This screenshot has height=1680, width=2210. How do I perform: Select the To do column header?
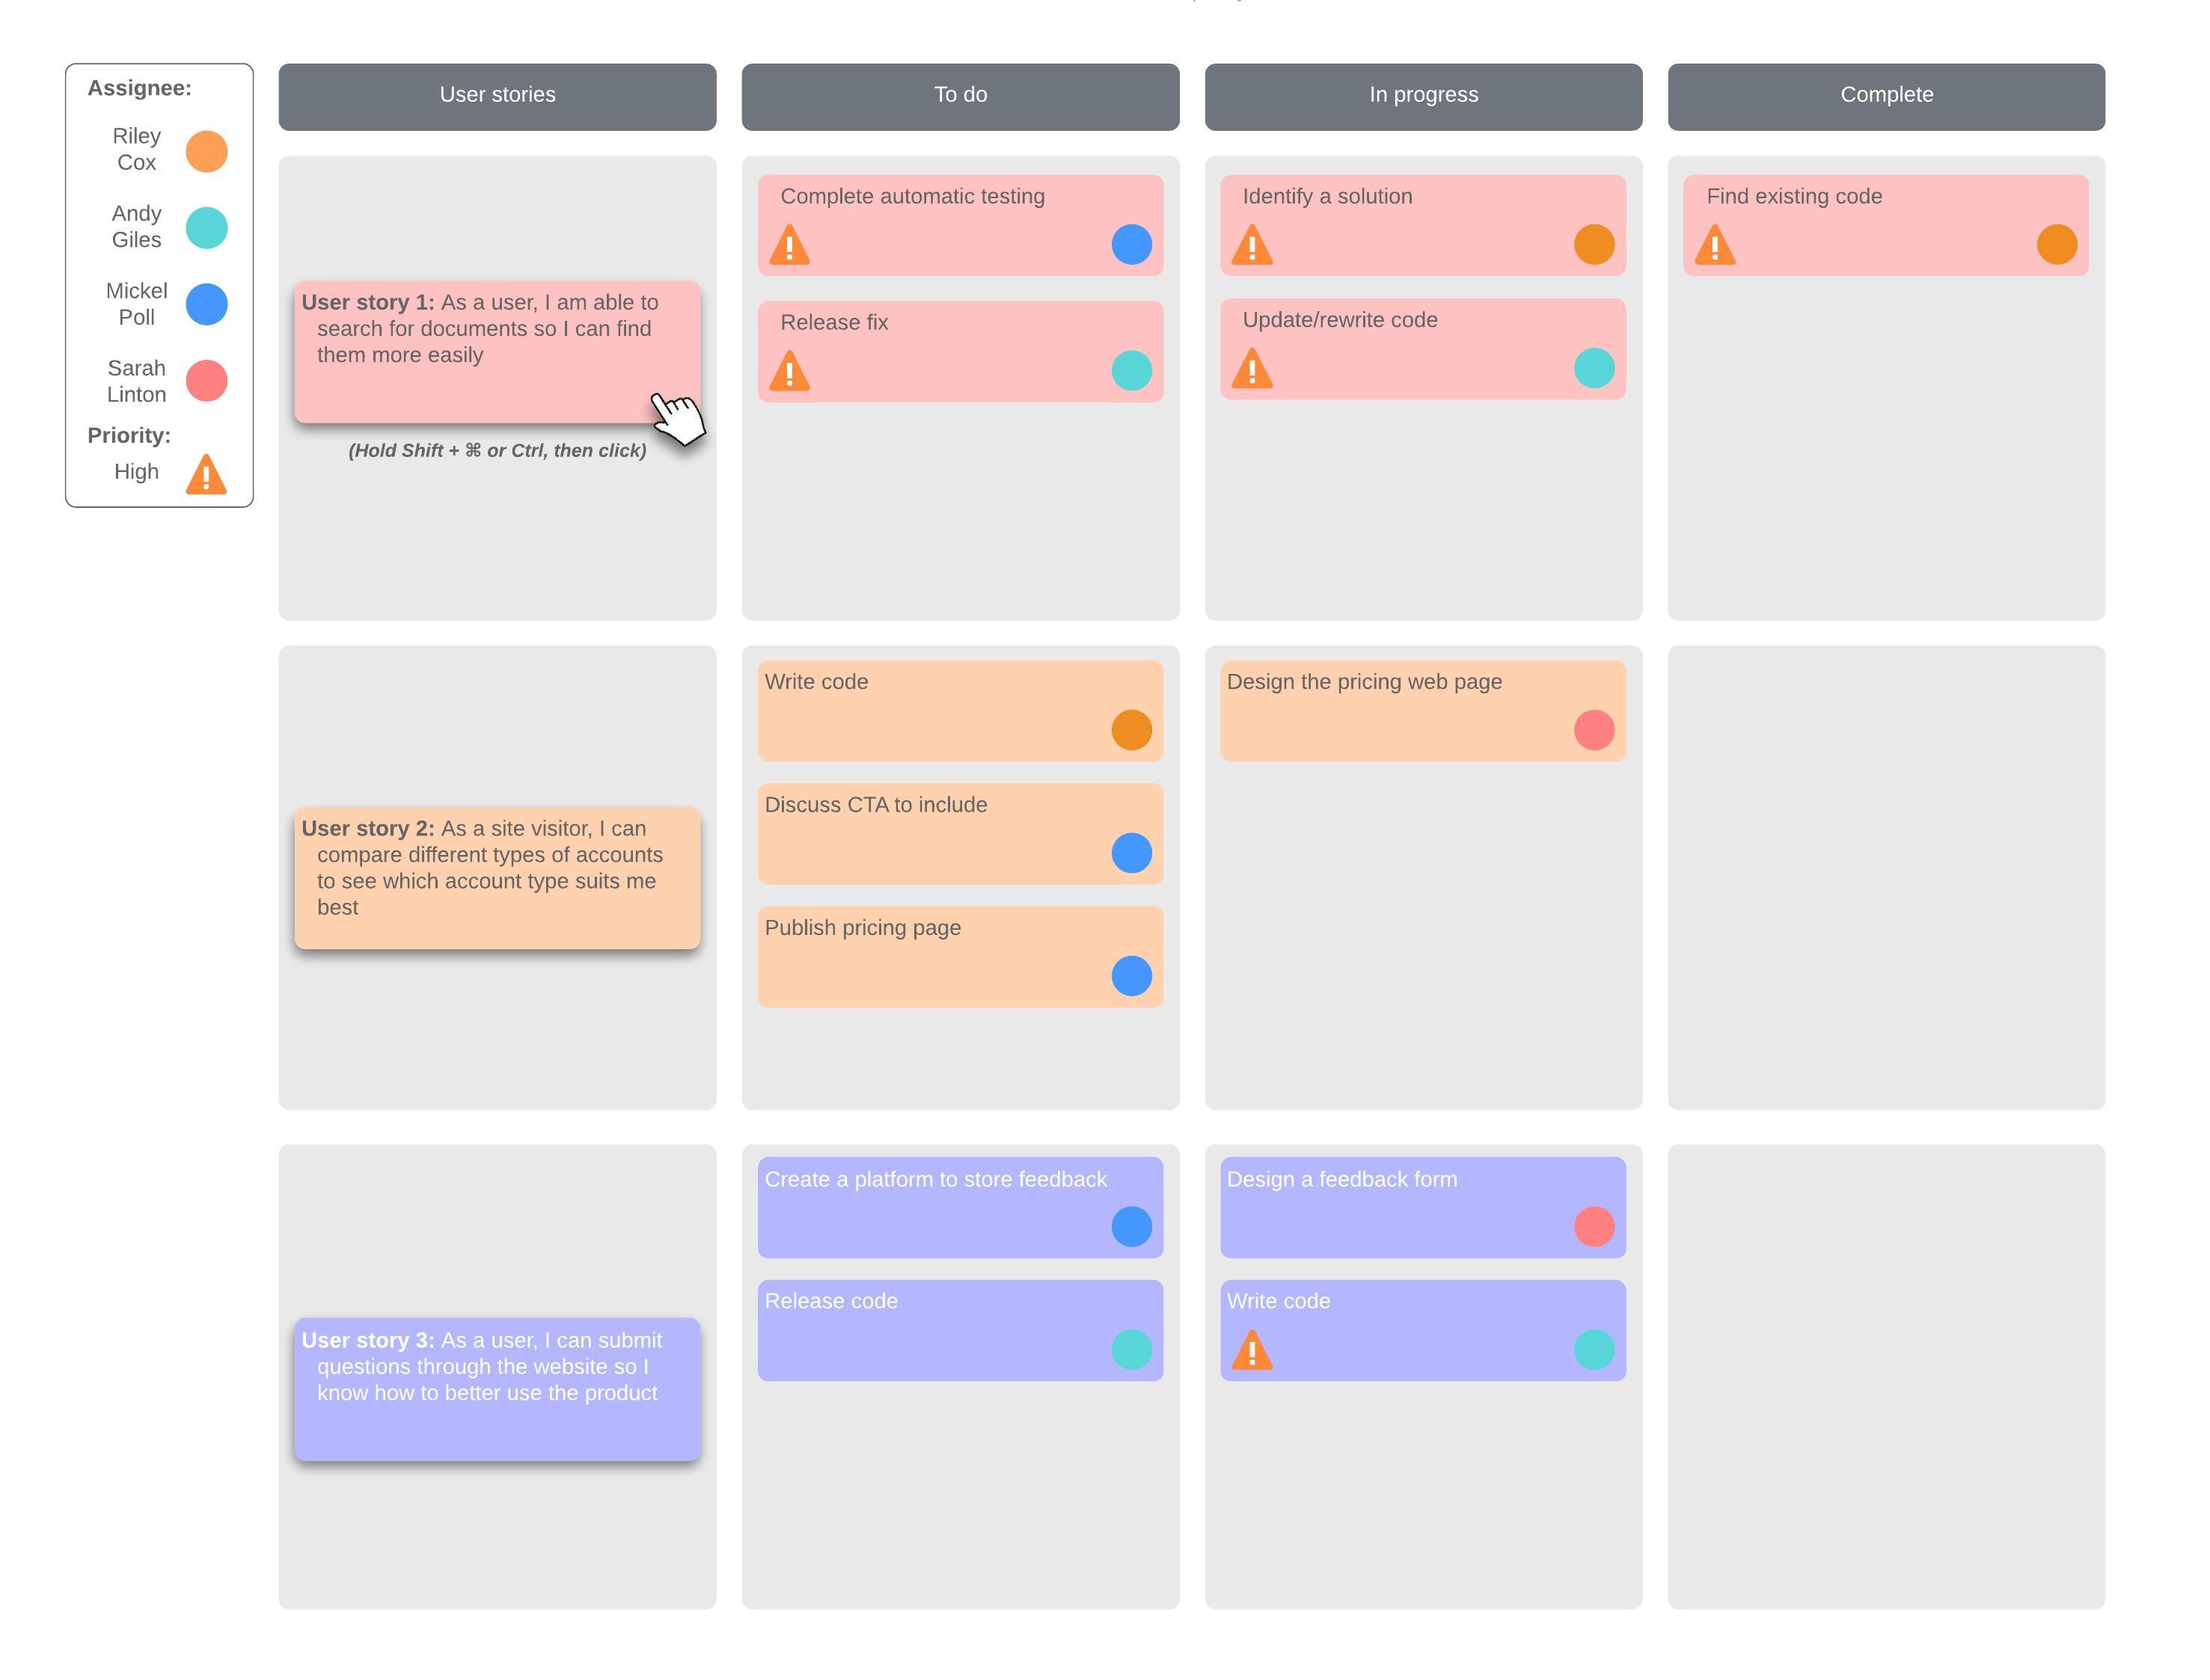click(960, 96)
